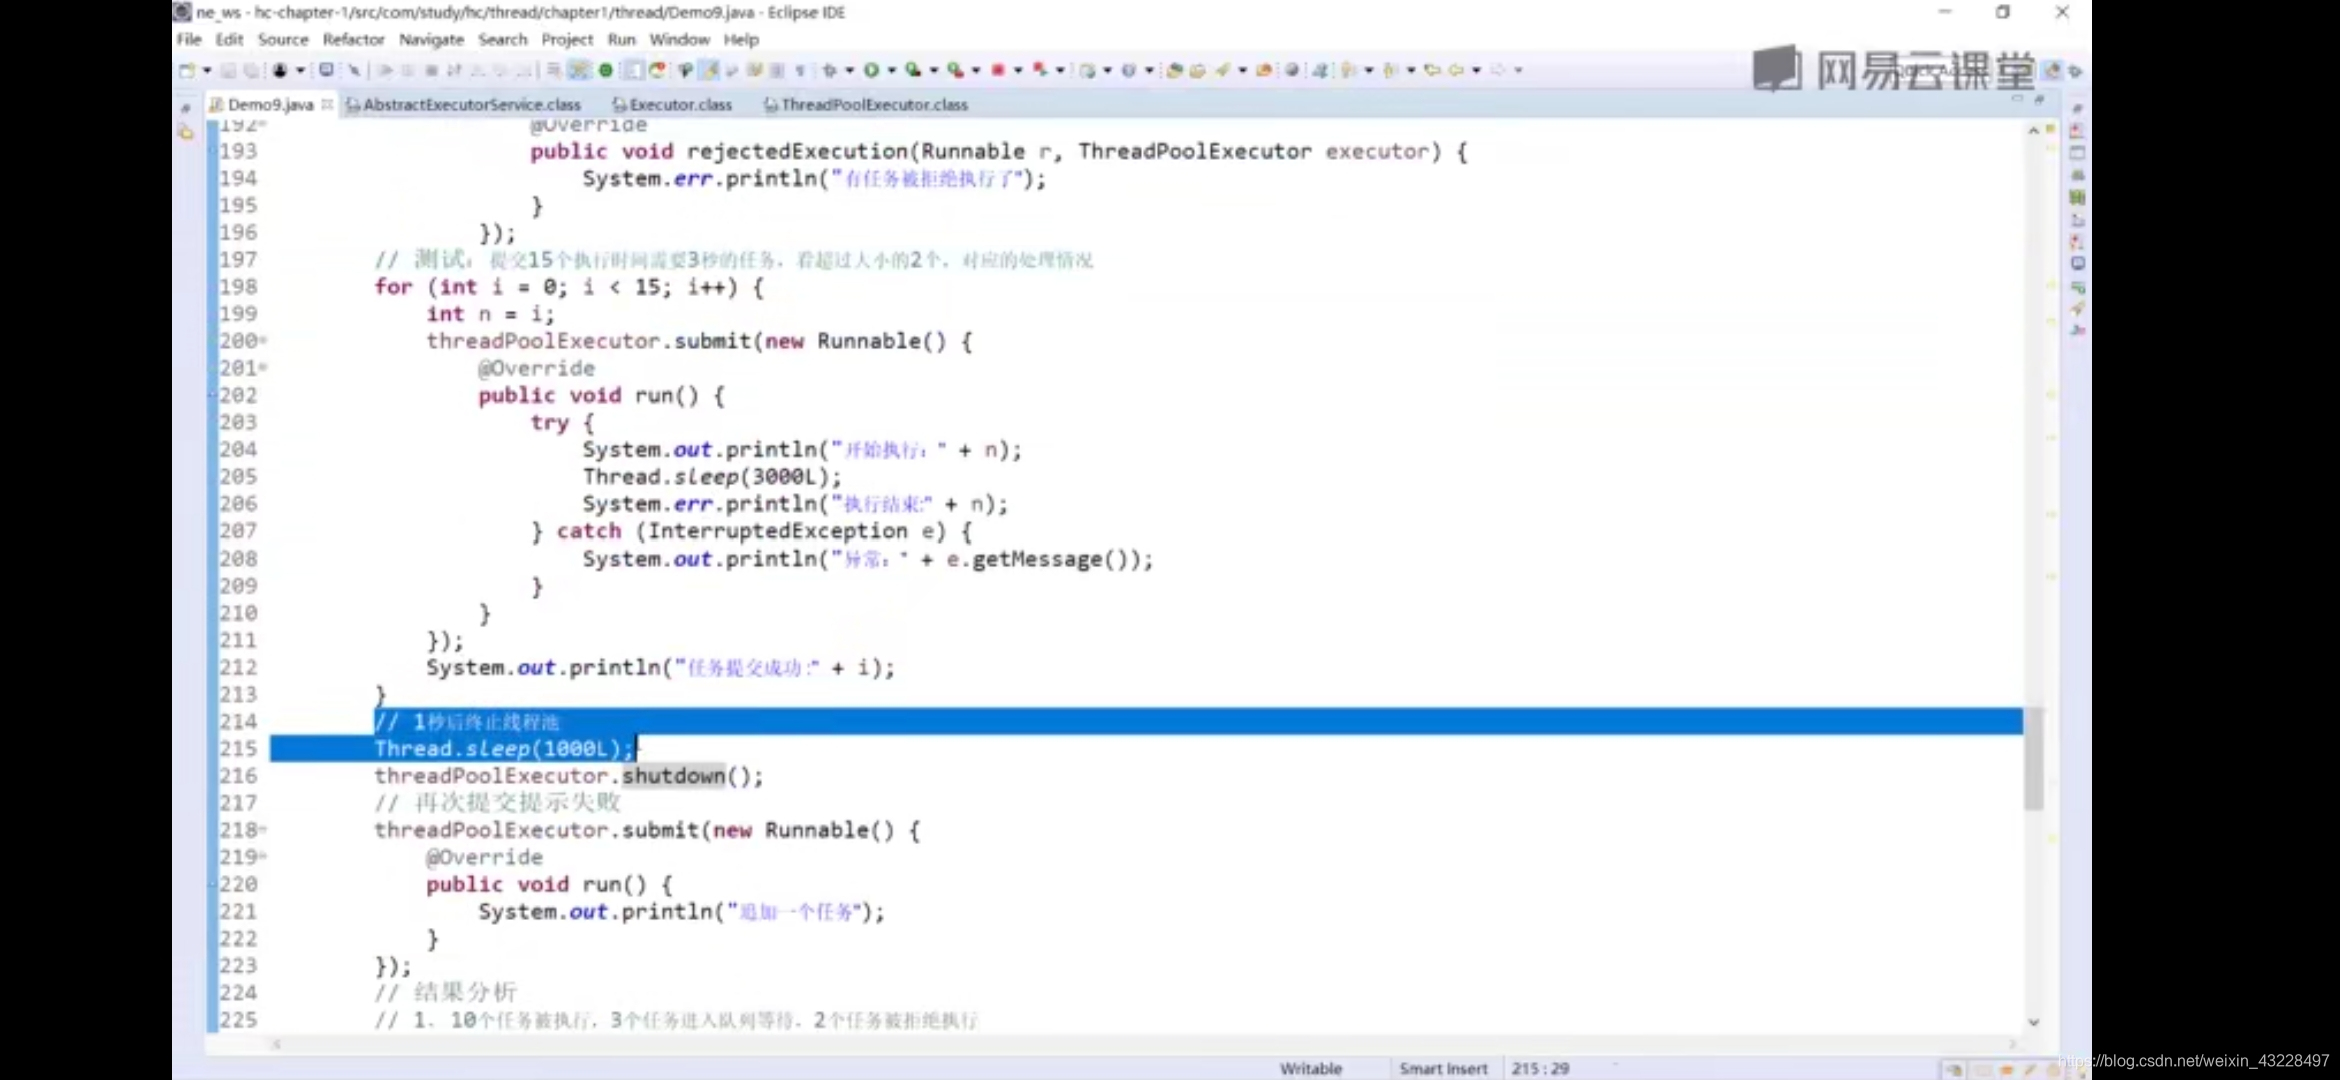This screenshot has width=2340, height=1080.
Task: Switch to Executor.class tab
Action: click(x=672, y=104)
